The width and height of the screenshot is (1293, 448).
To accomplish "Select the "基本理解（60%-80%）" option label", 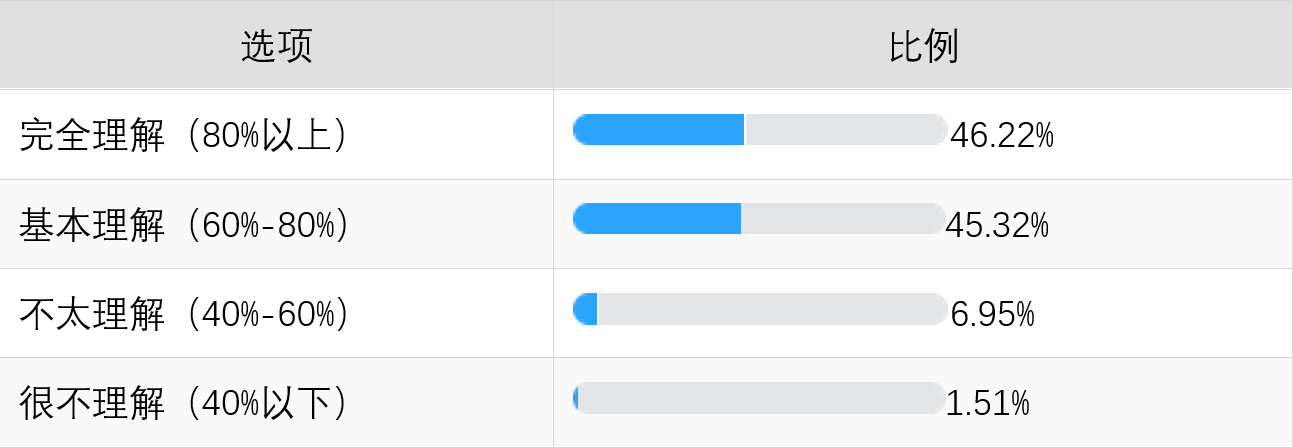I will pyautogui.click(x=185, y=225).
